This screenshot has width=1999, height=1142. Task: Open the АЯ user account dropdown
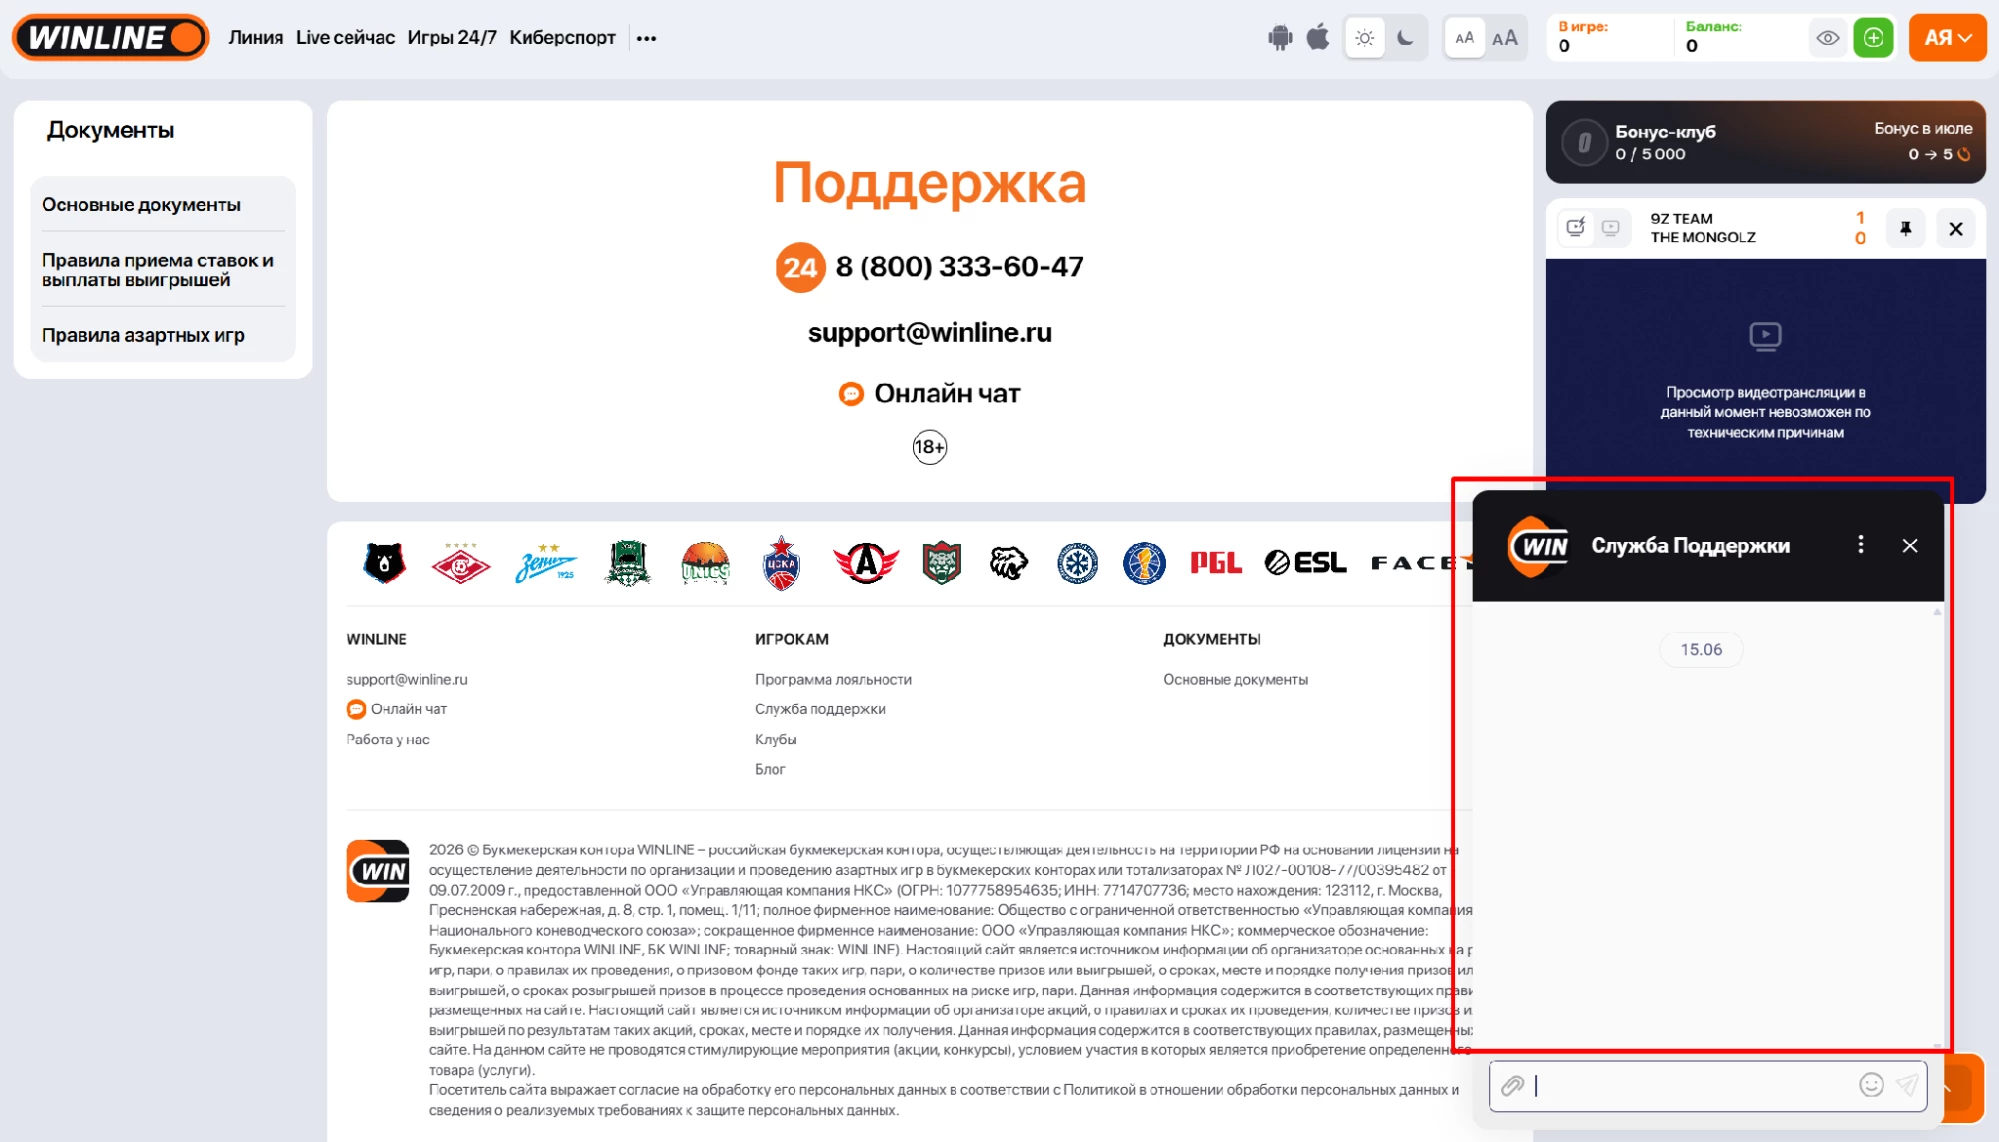coord(1947,38)
